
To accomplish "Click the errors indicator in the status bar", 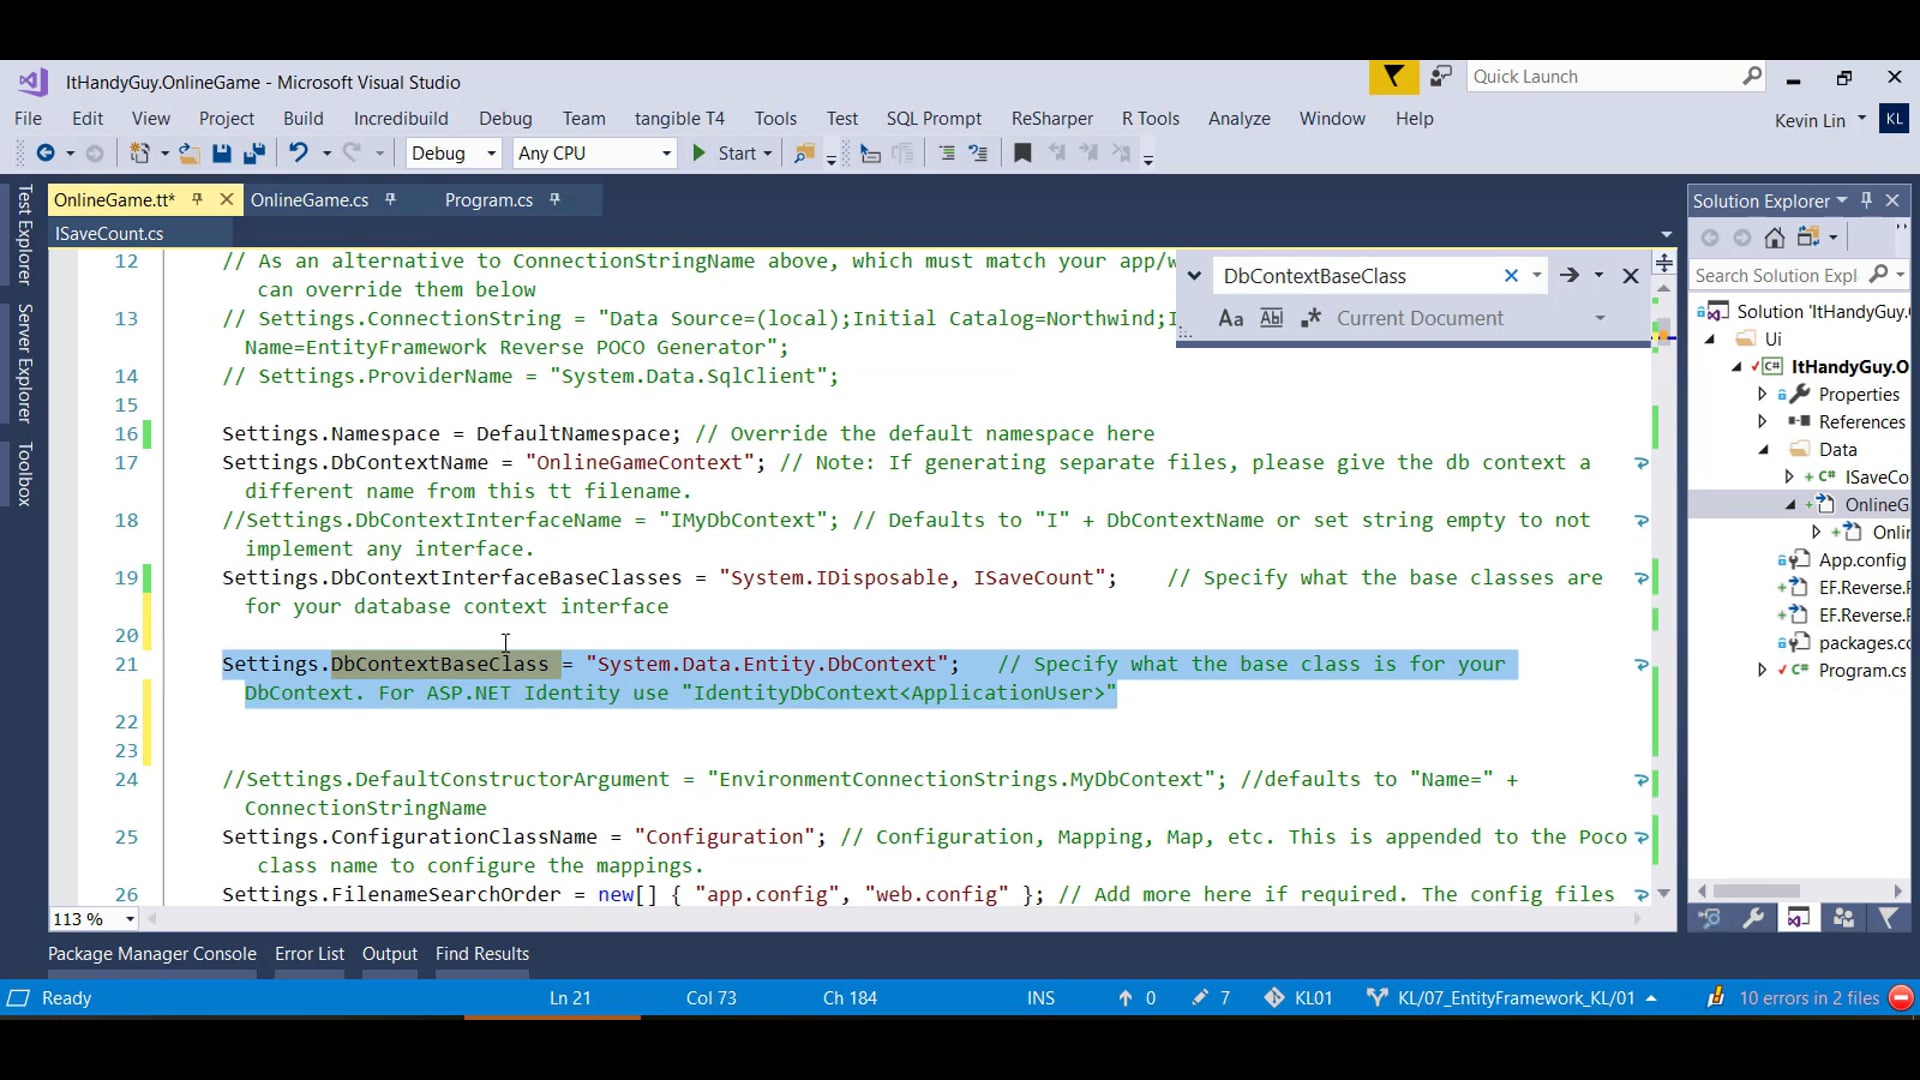I will (1806, 997).
